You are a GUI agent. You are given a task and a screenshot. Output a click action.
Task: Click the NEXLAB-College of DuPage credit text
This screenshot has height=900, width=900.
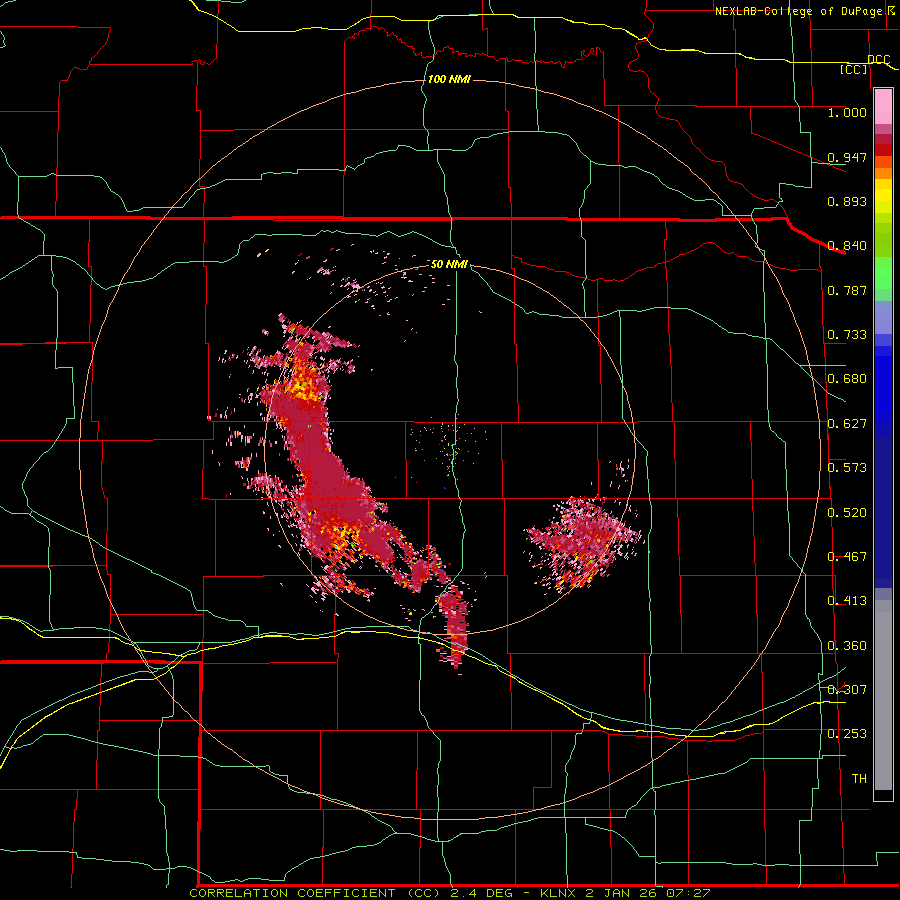coord(801,11)
